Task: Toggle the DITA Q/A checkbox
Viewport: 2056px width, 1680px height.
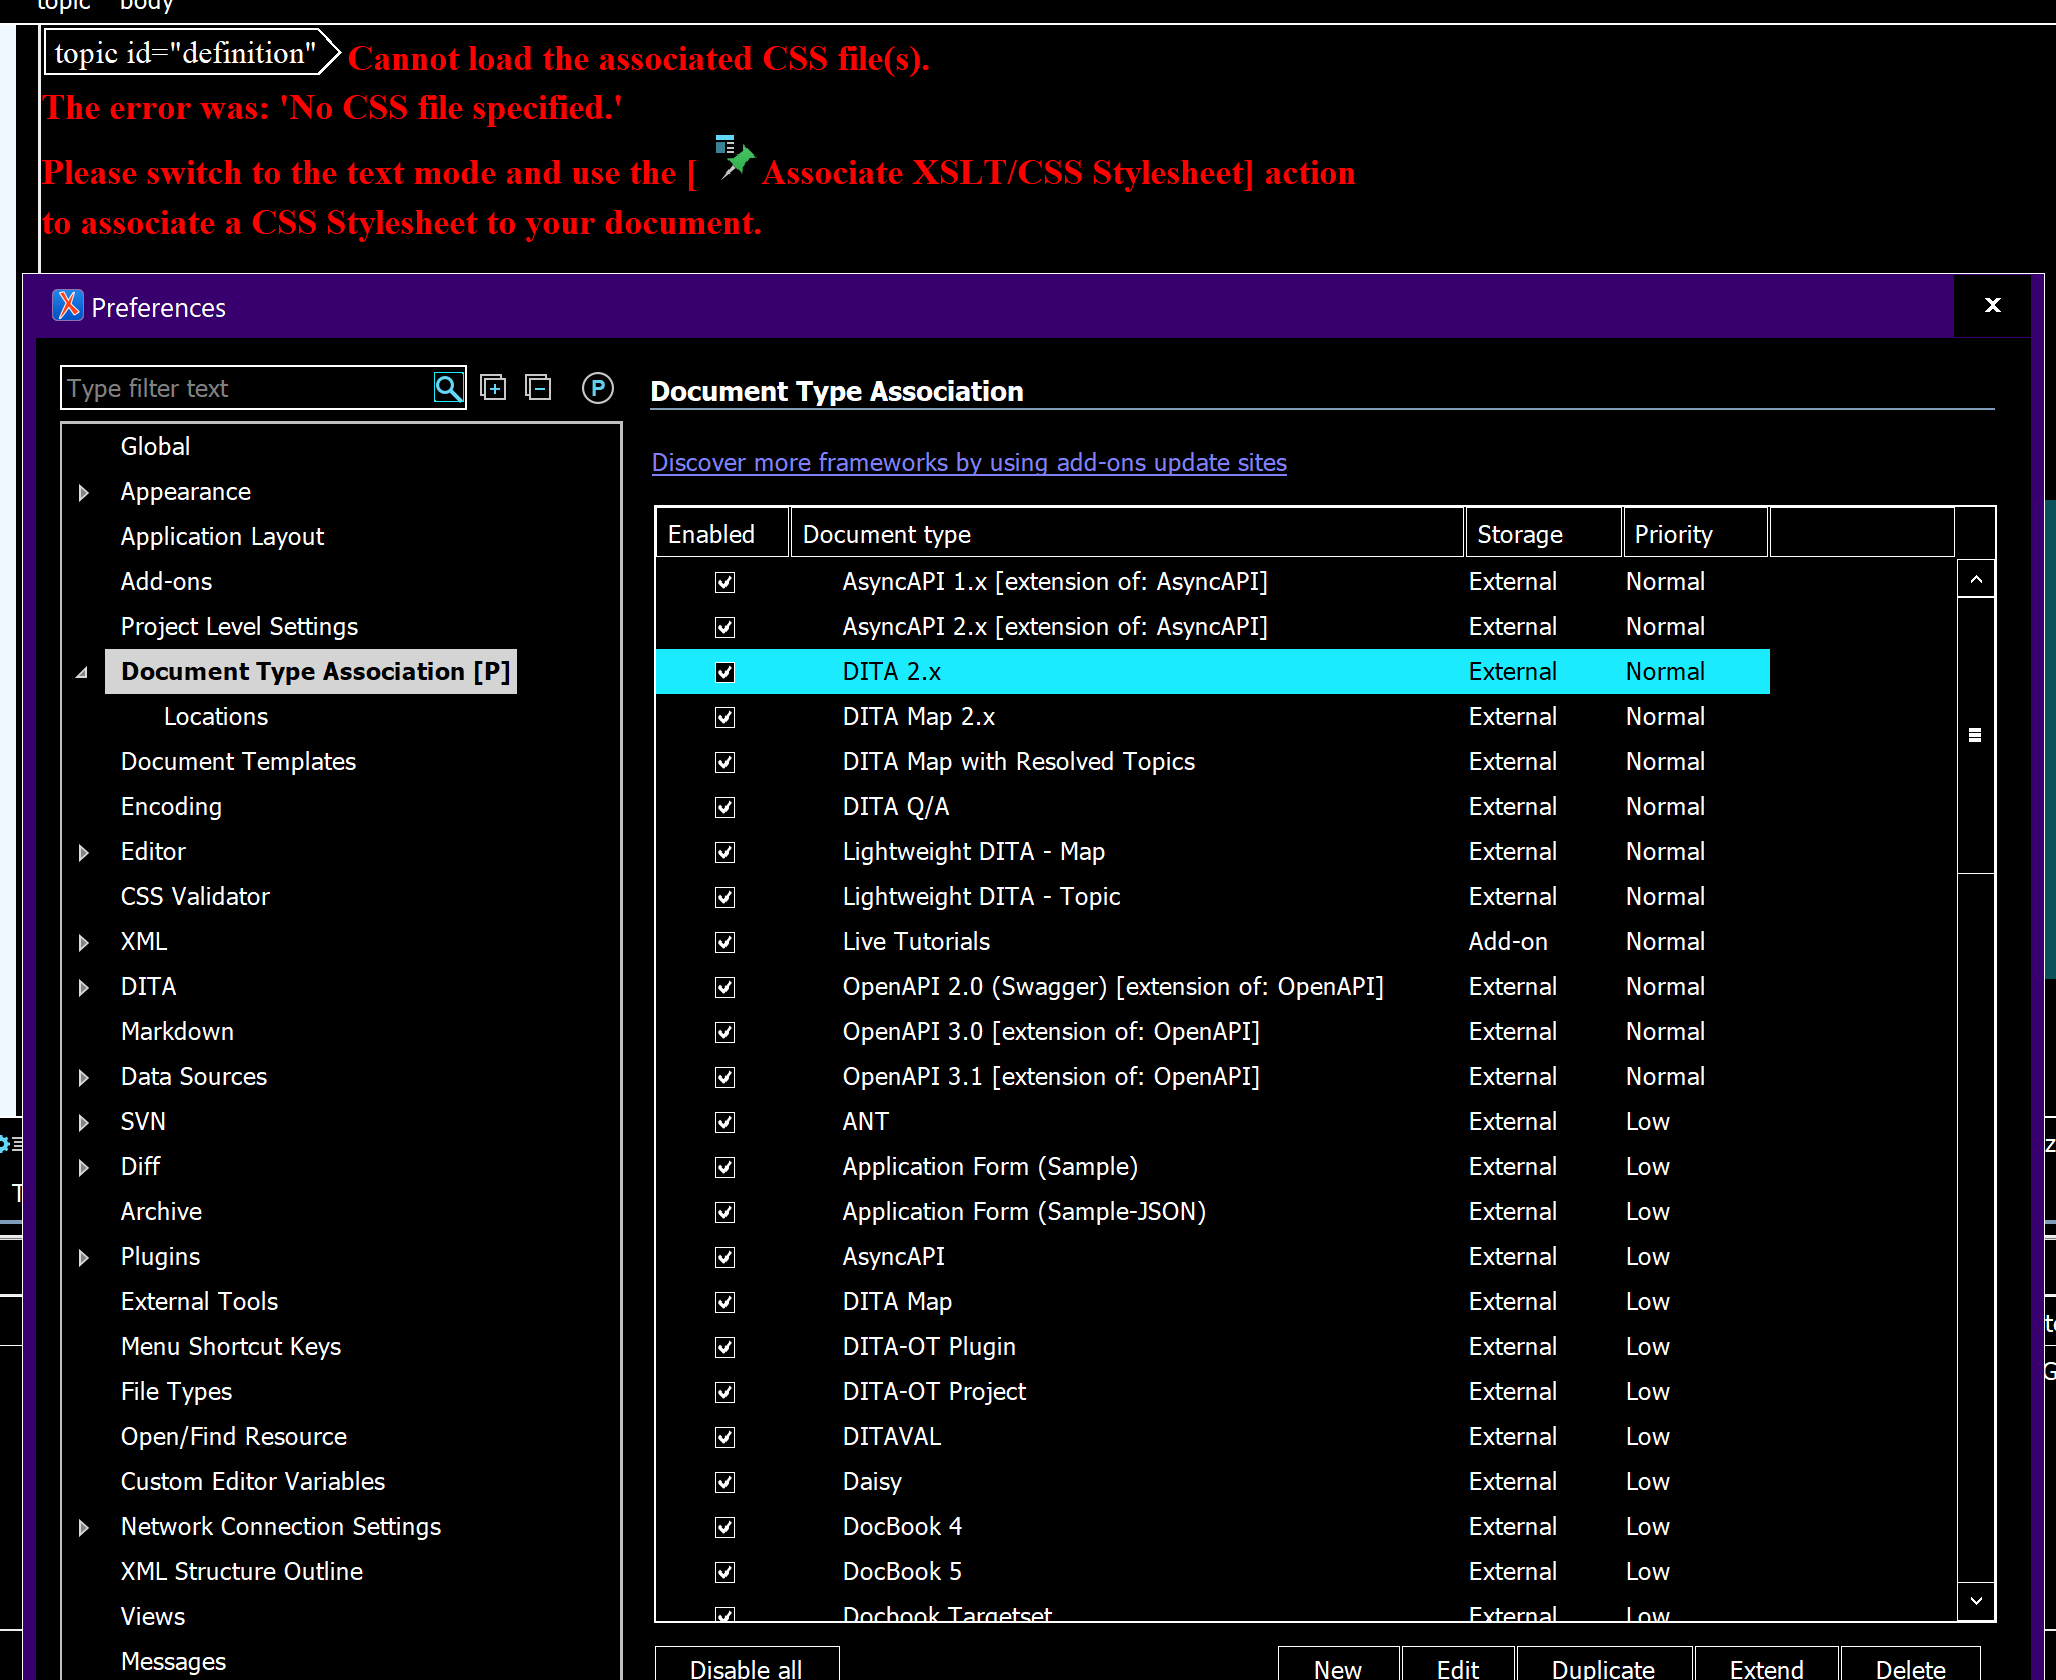Action: pyautogui.click(x=725, y=807)
